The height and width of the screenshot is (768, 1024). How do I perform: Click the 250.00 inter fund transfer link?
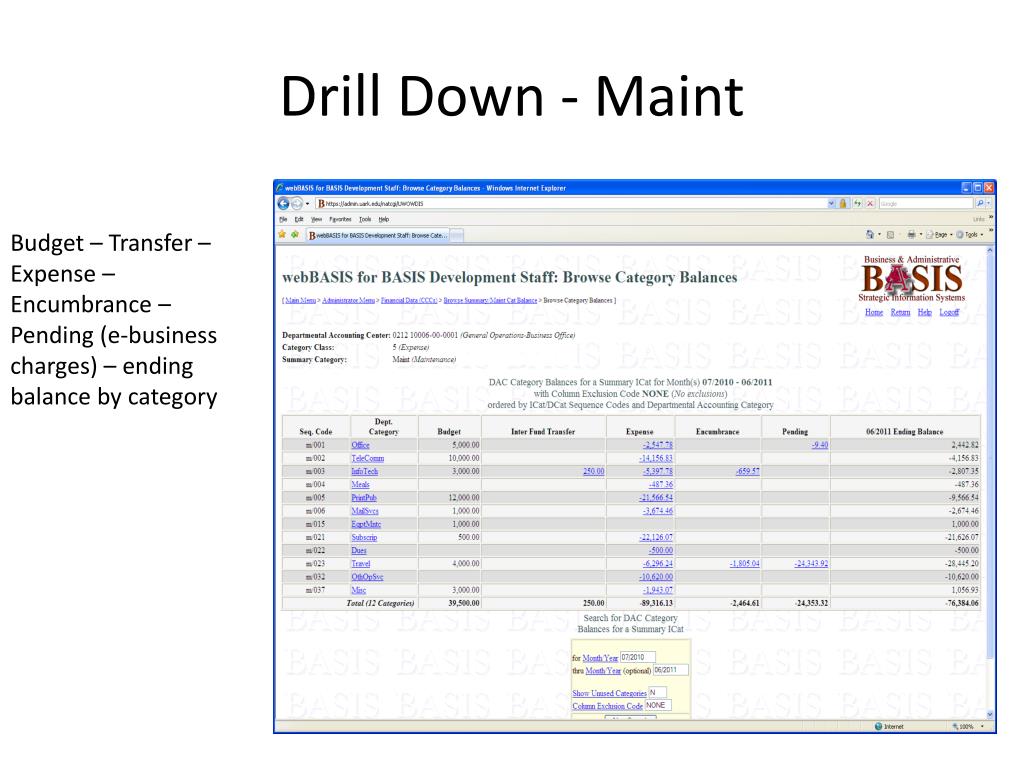pyautogui.click(x=594, y=472)
